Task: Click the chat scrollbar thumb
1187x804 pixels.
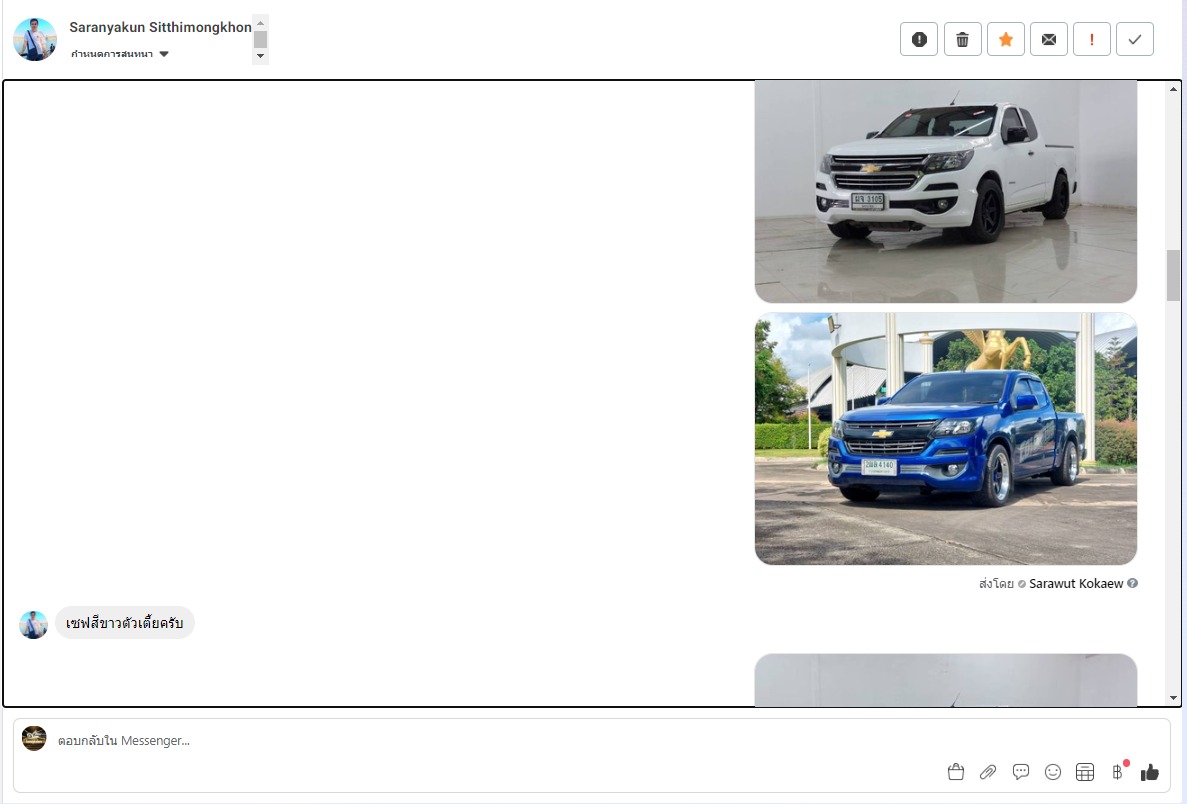Action: point(1173,275)
